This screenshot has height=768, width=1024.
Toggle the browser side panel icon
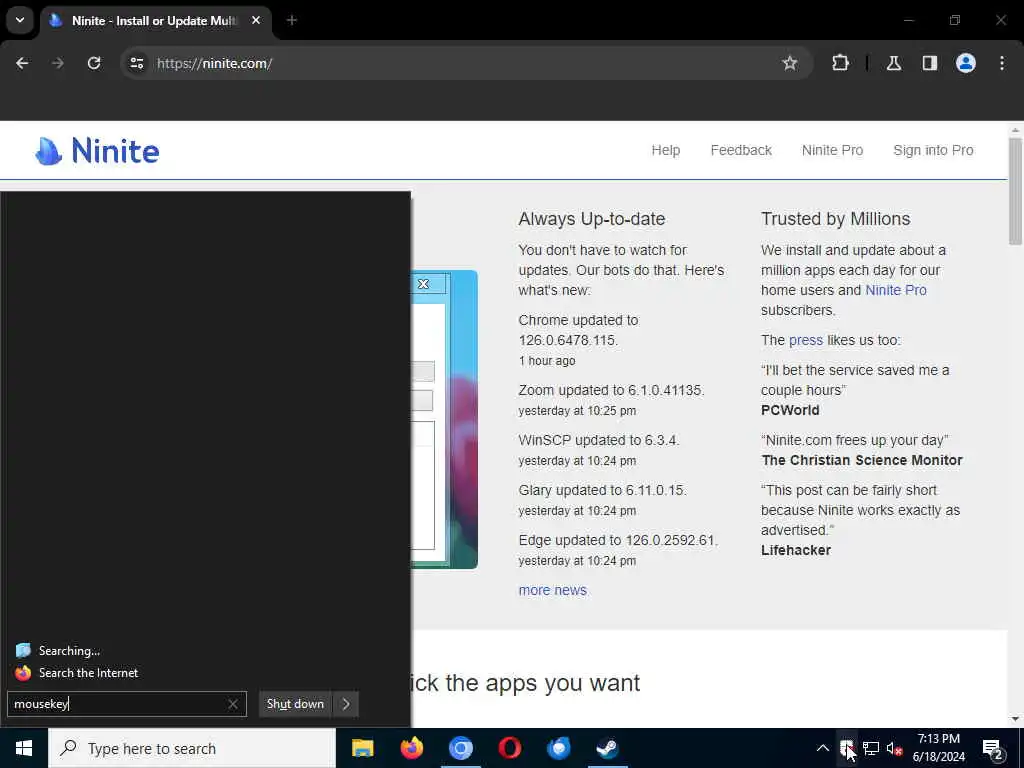(930, 63)
